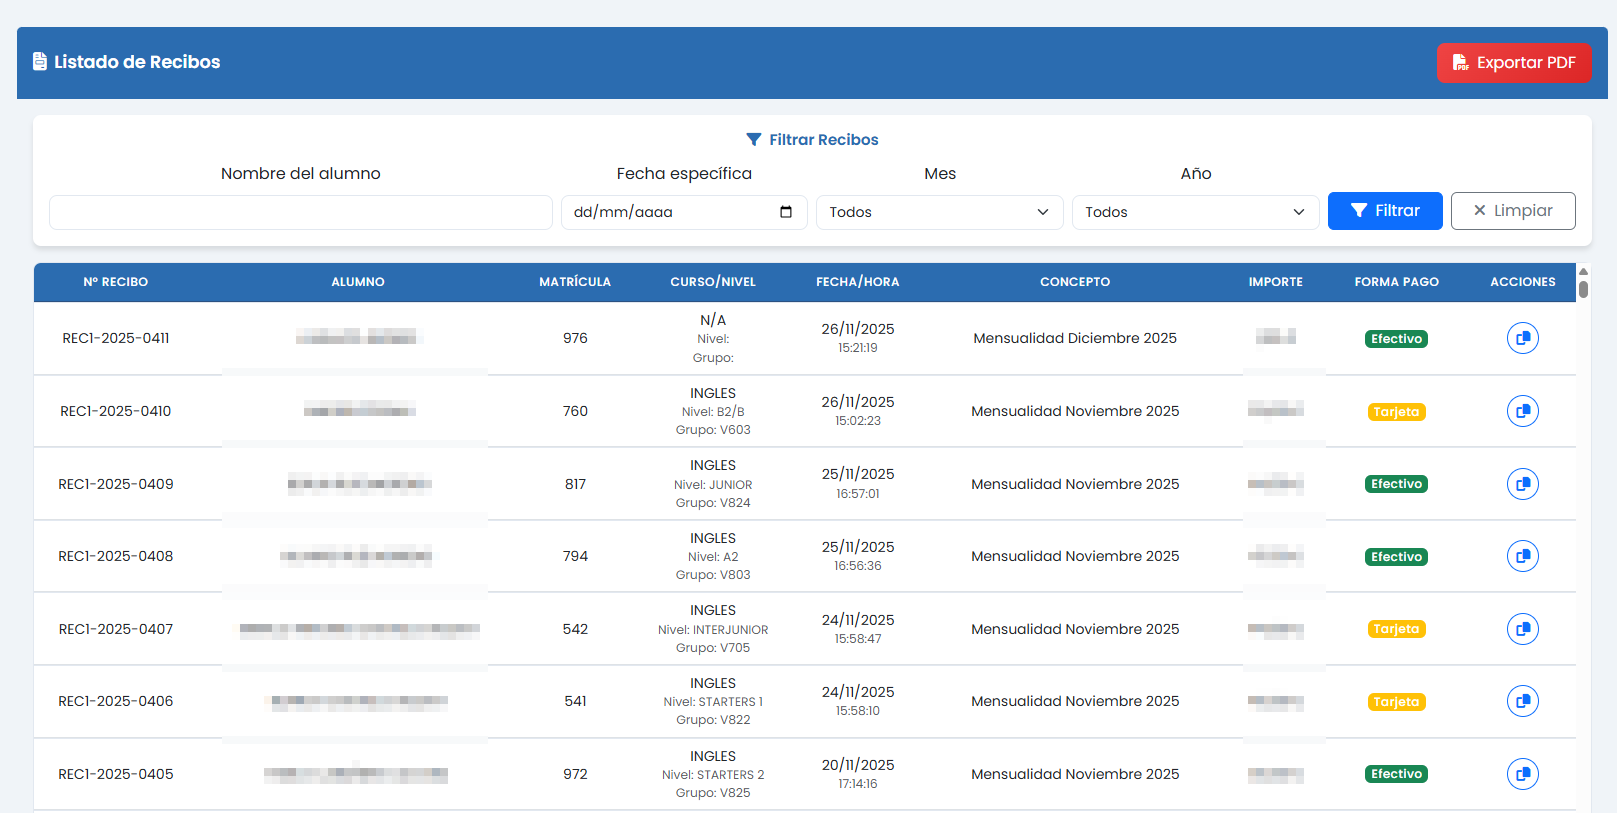The width and height of the screenshot is (1617, 813).
Task: Click the FORMA PAGO column header
Action: pos(1396,282)
